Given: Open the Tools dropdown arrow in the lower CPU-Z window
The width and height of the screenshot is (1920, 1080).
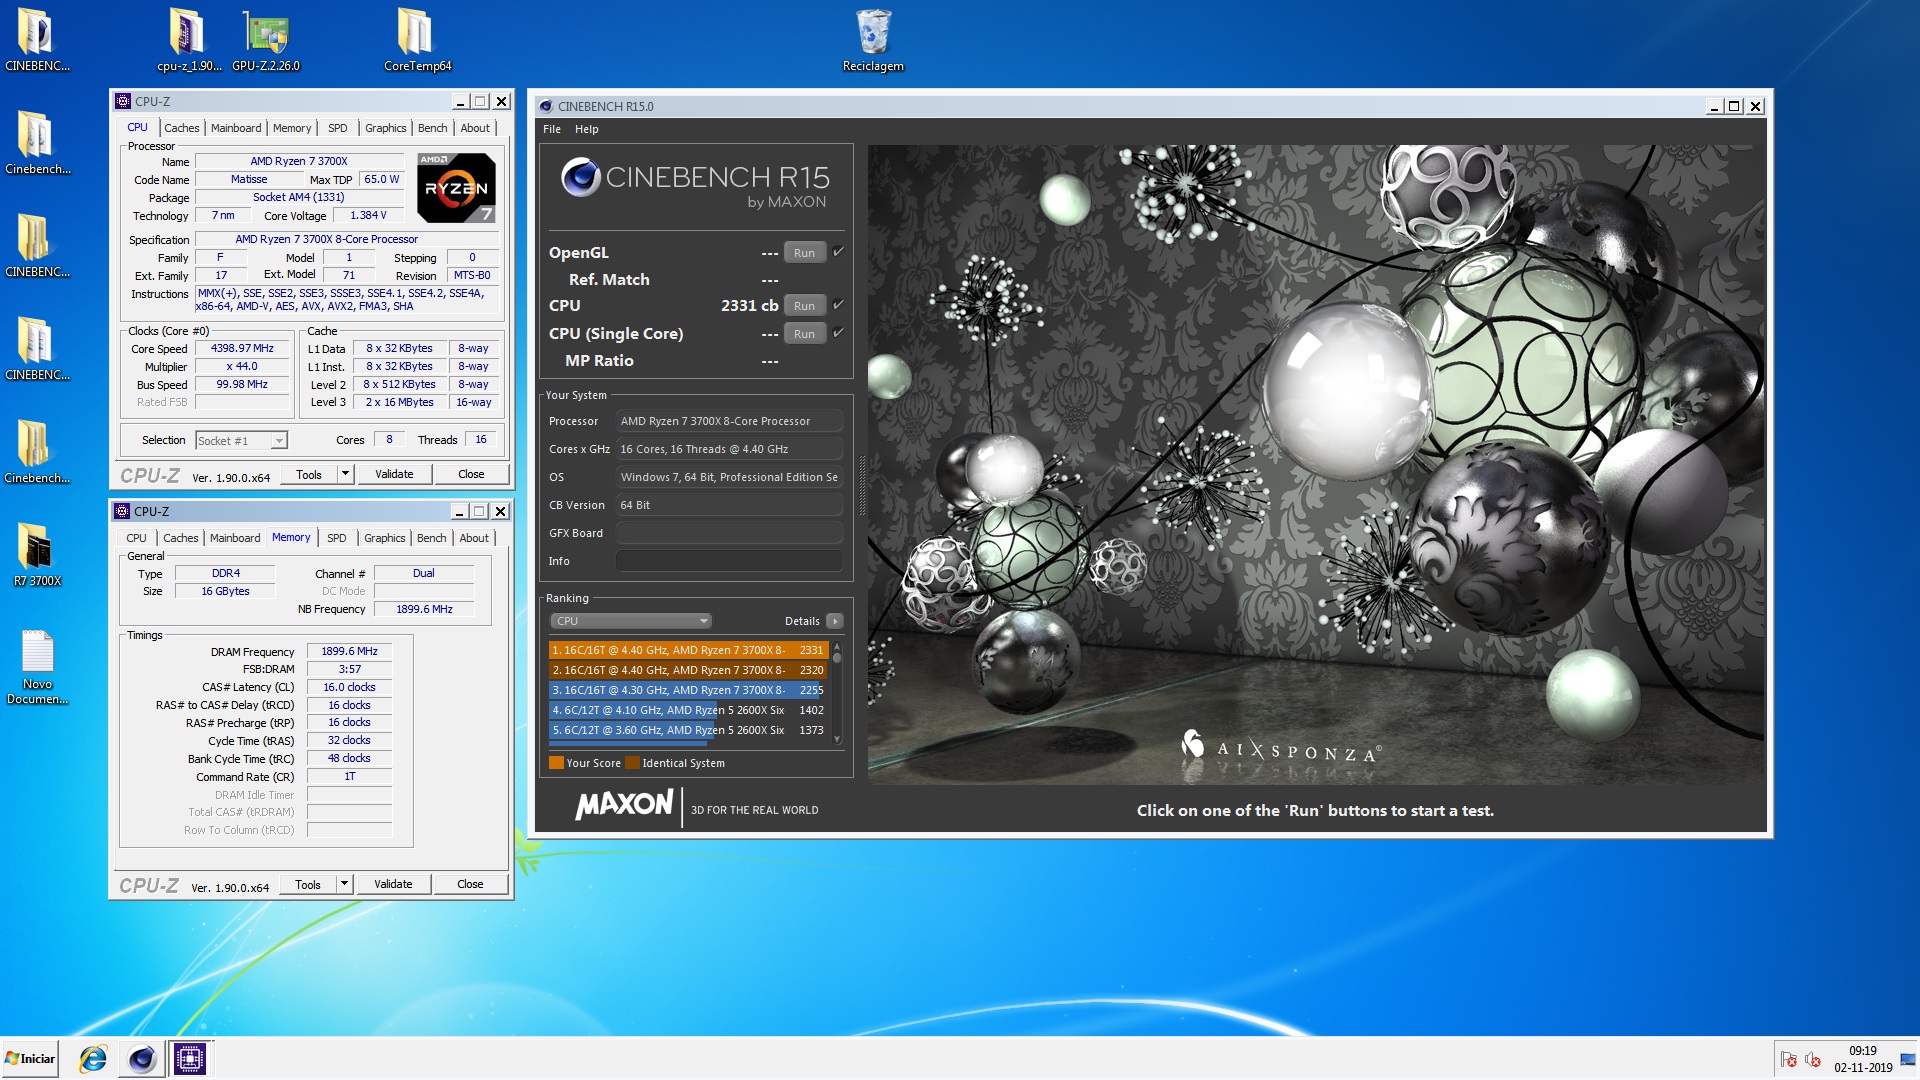Looking at the screenshot, I should (345, 884).
